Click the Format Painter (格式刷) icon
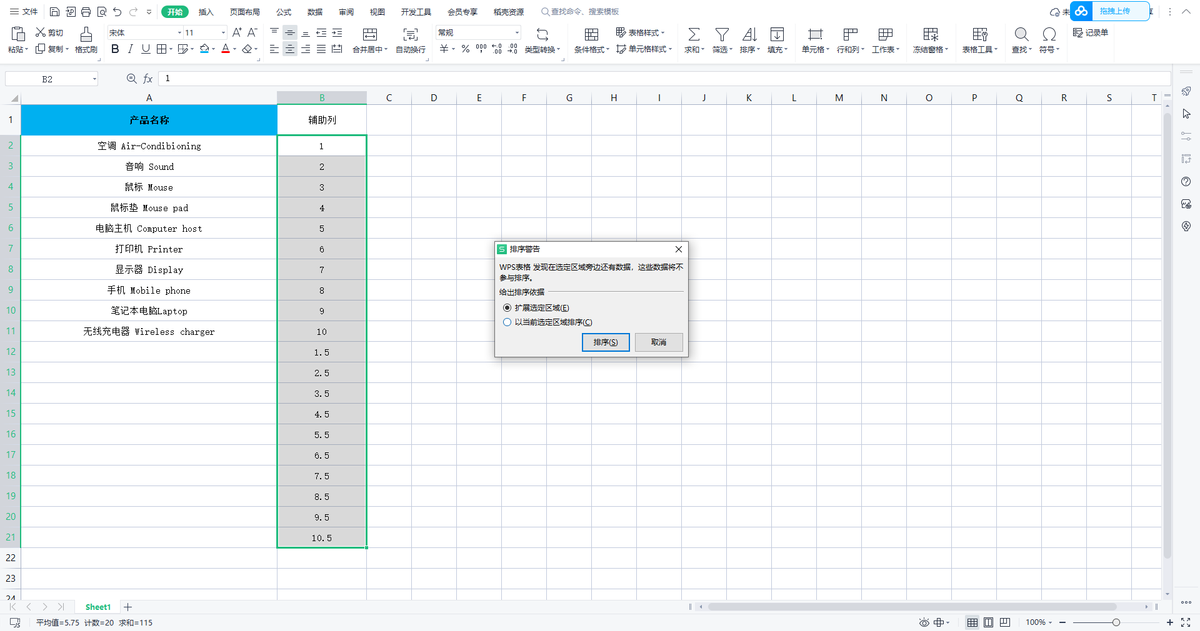 (x=86, y=34)
